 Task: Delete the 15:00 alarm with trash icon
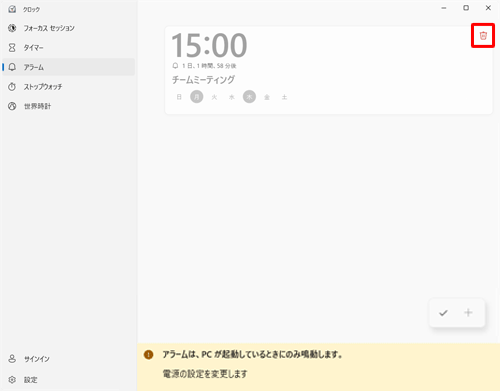point(483,36)
